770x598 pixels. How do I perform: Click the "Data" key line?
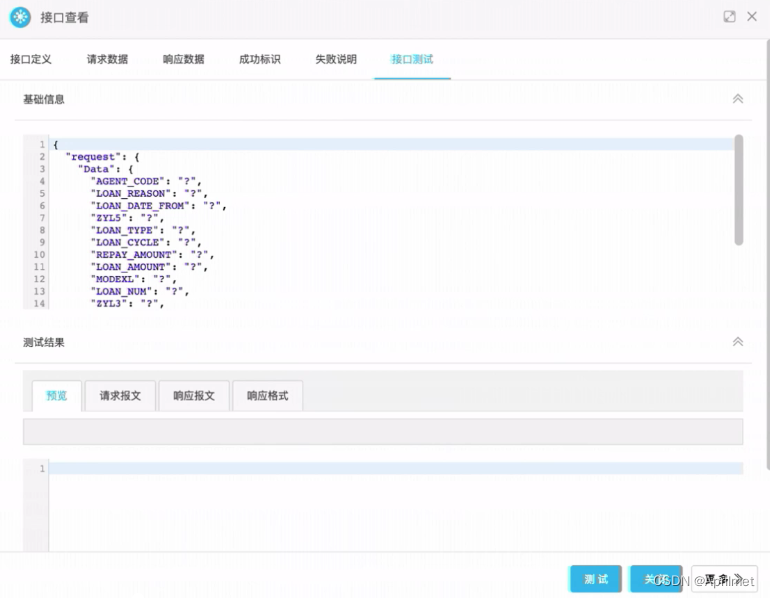(106, 169)
